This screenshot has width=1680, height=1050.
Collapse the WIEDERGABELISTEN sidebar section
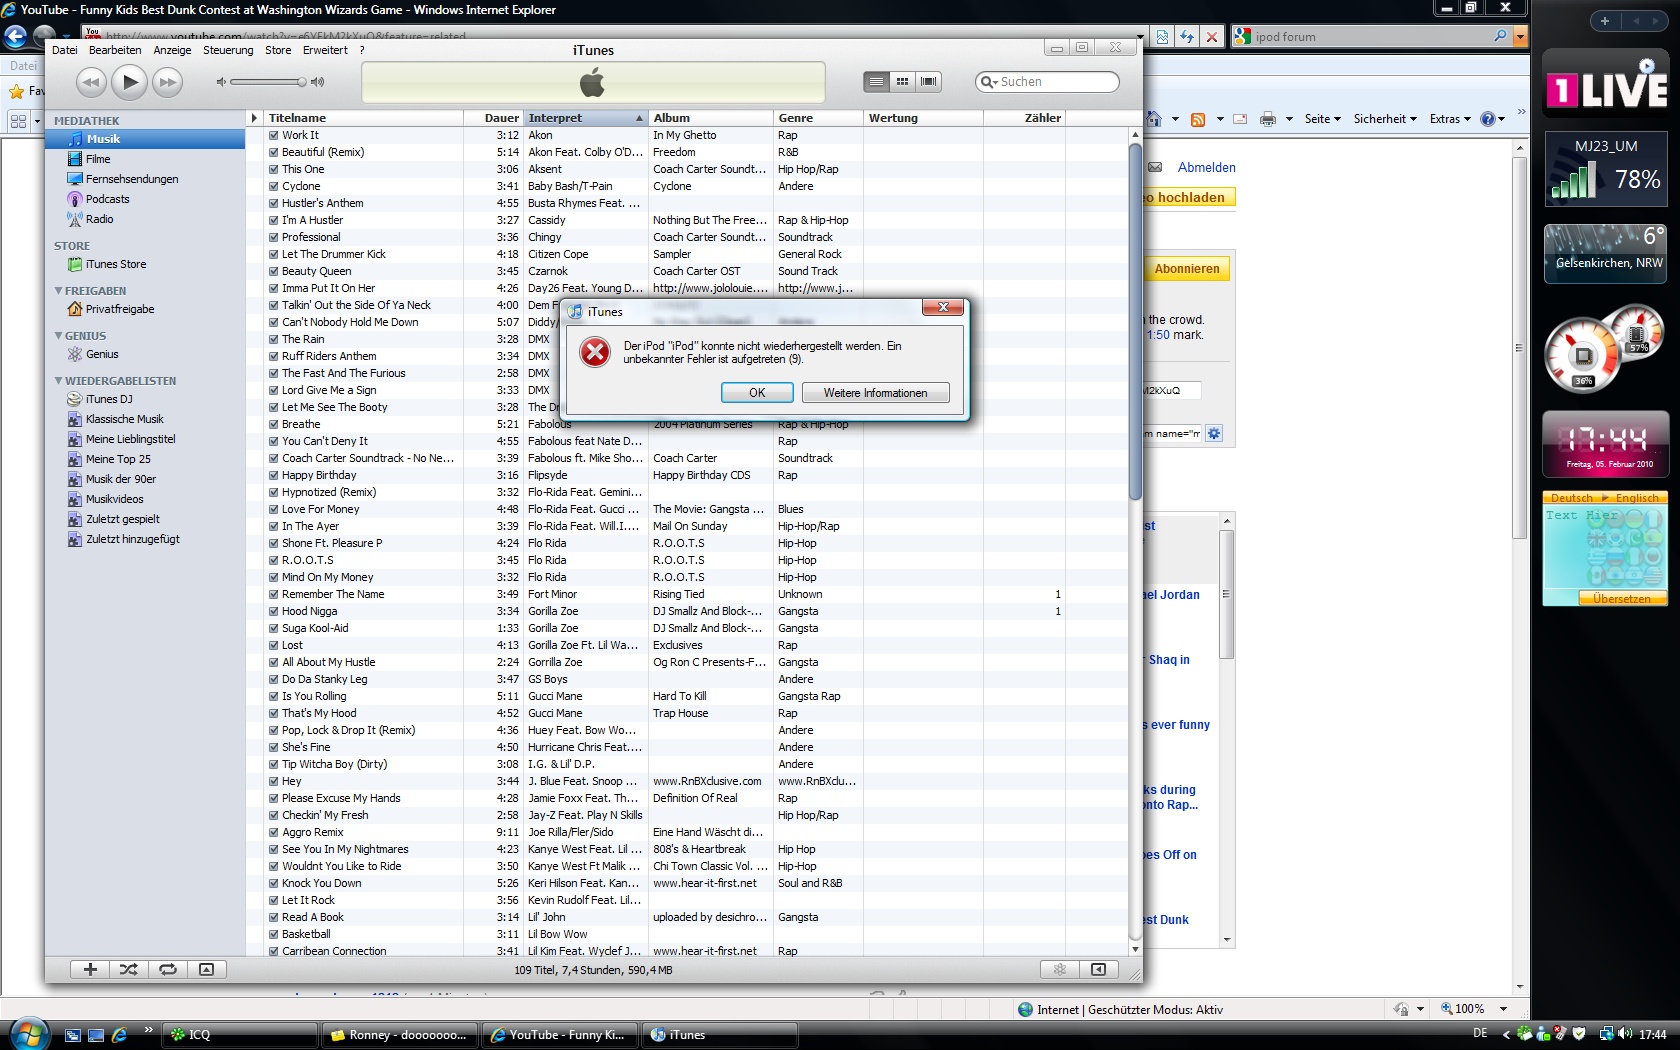(x=58, y=381)
